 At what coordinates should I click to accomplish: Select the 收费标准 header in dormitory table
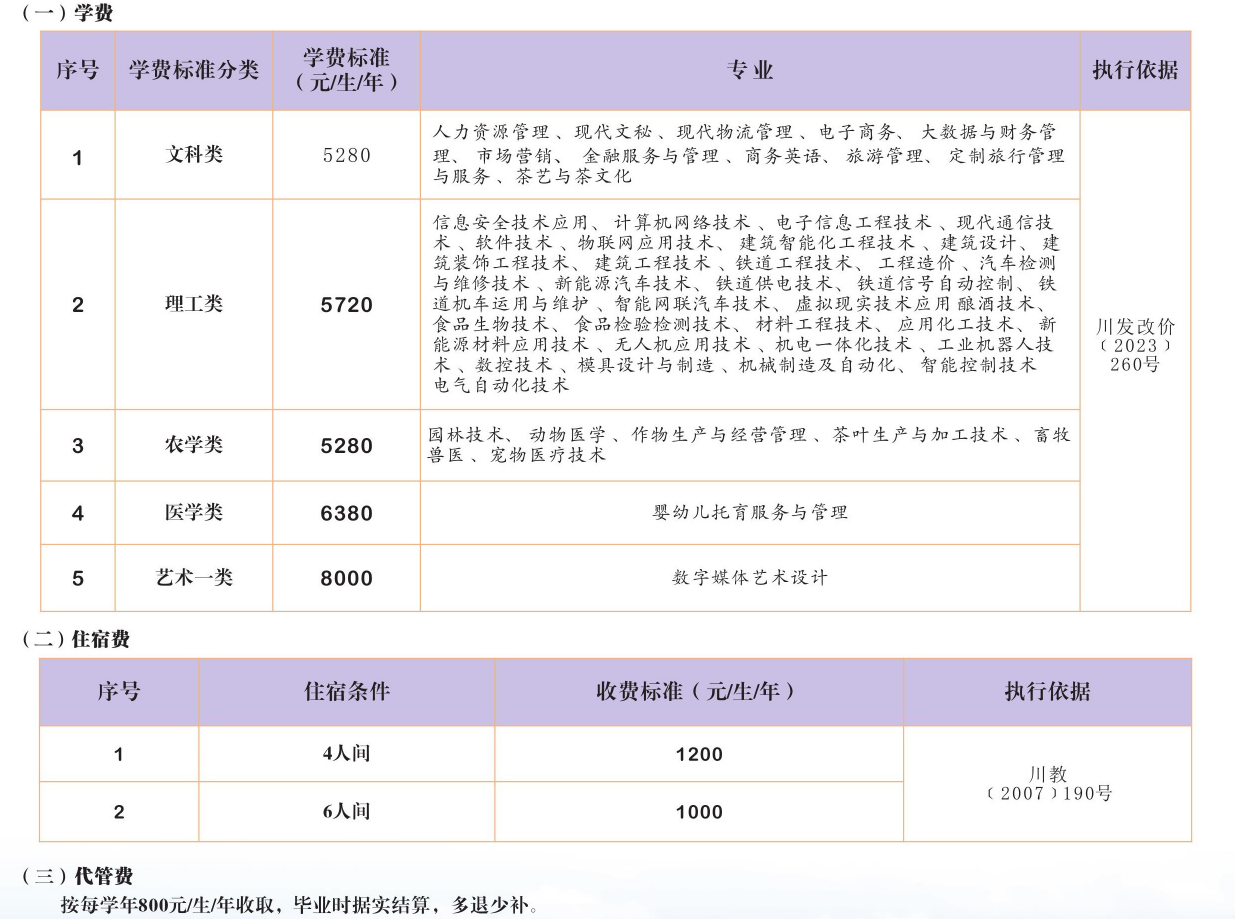698,692
